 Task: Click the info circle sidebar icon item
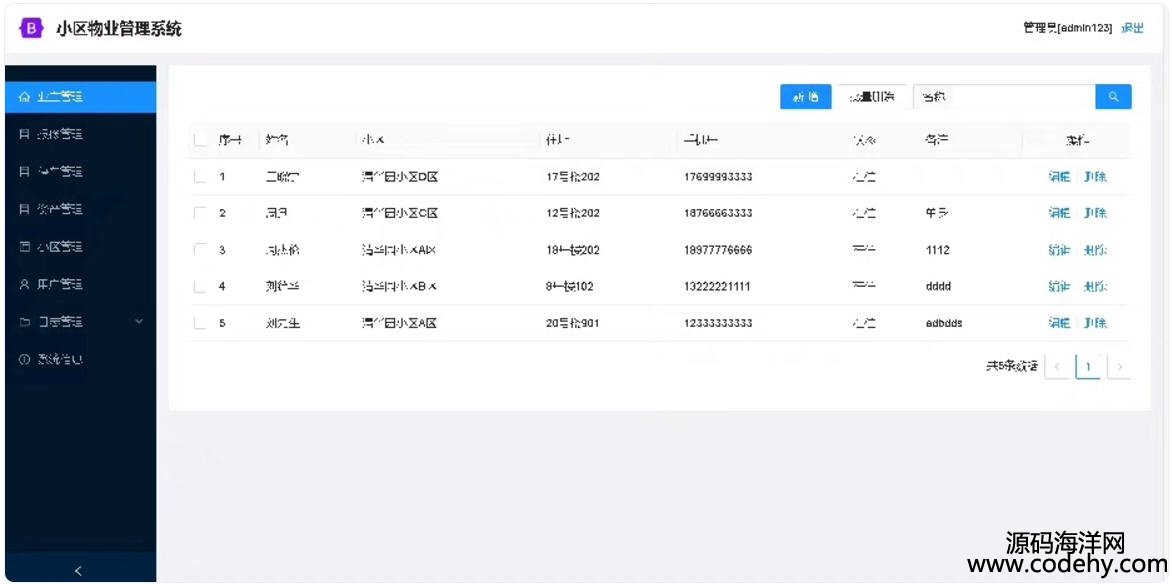point(80,359)
